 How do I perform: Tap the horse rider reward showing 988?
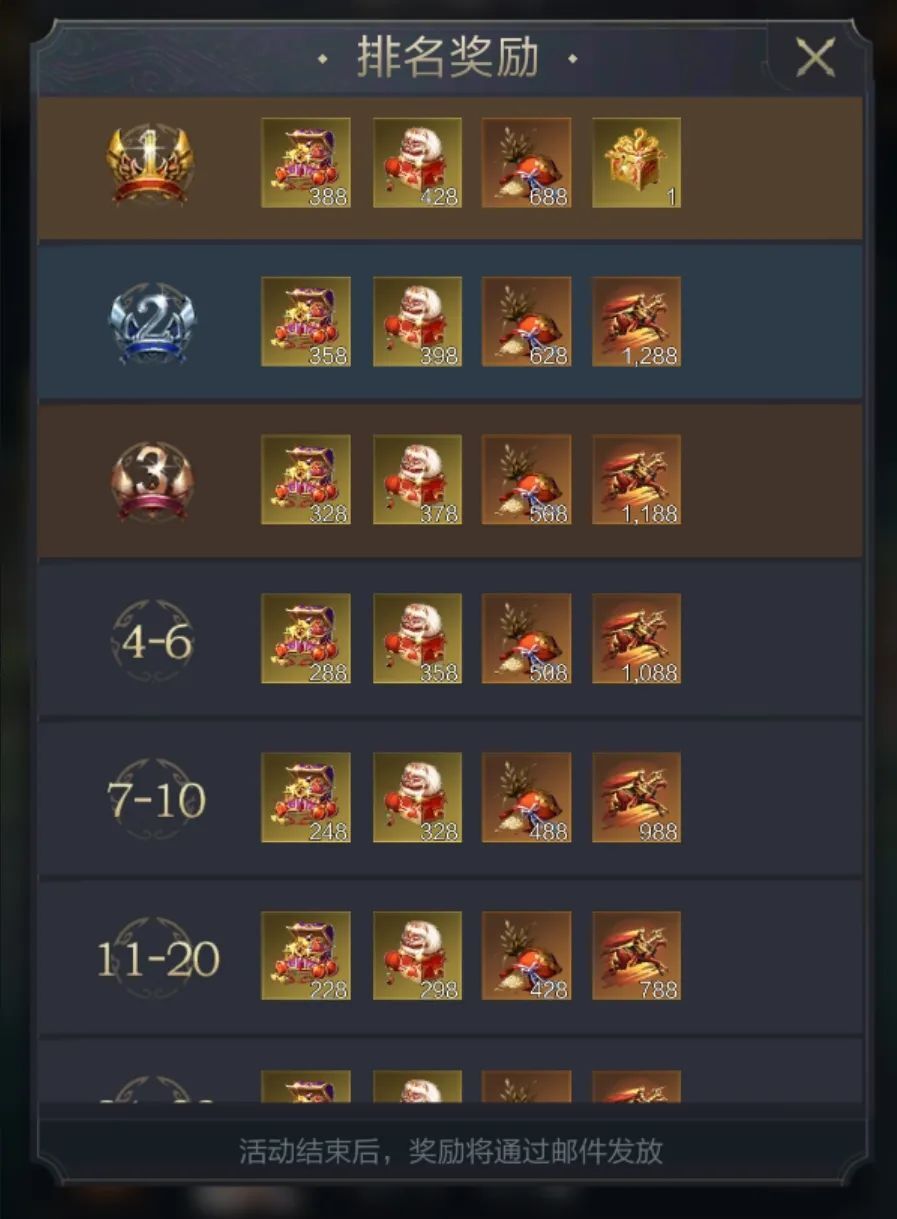pyautogui.click(x=636, y=797)
